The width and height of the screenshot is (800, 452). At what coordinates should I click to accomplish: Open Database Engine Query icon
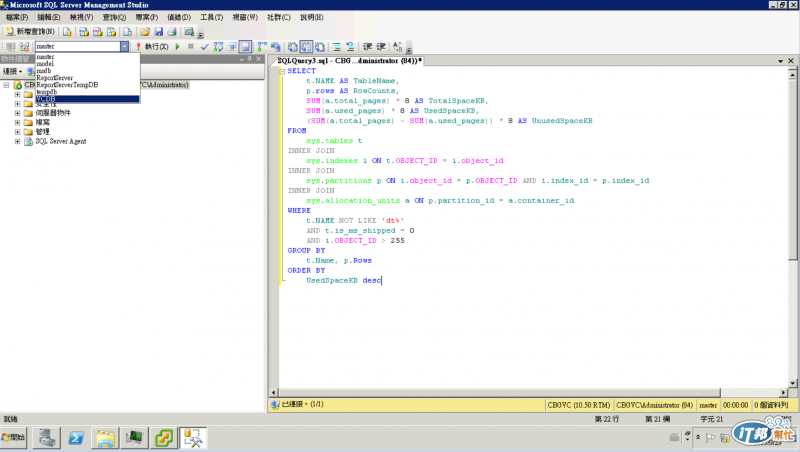point(67,32)
